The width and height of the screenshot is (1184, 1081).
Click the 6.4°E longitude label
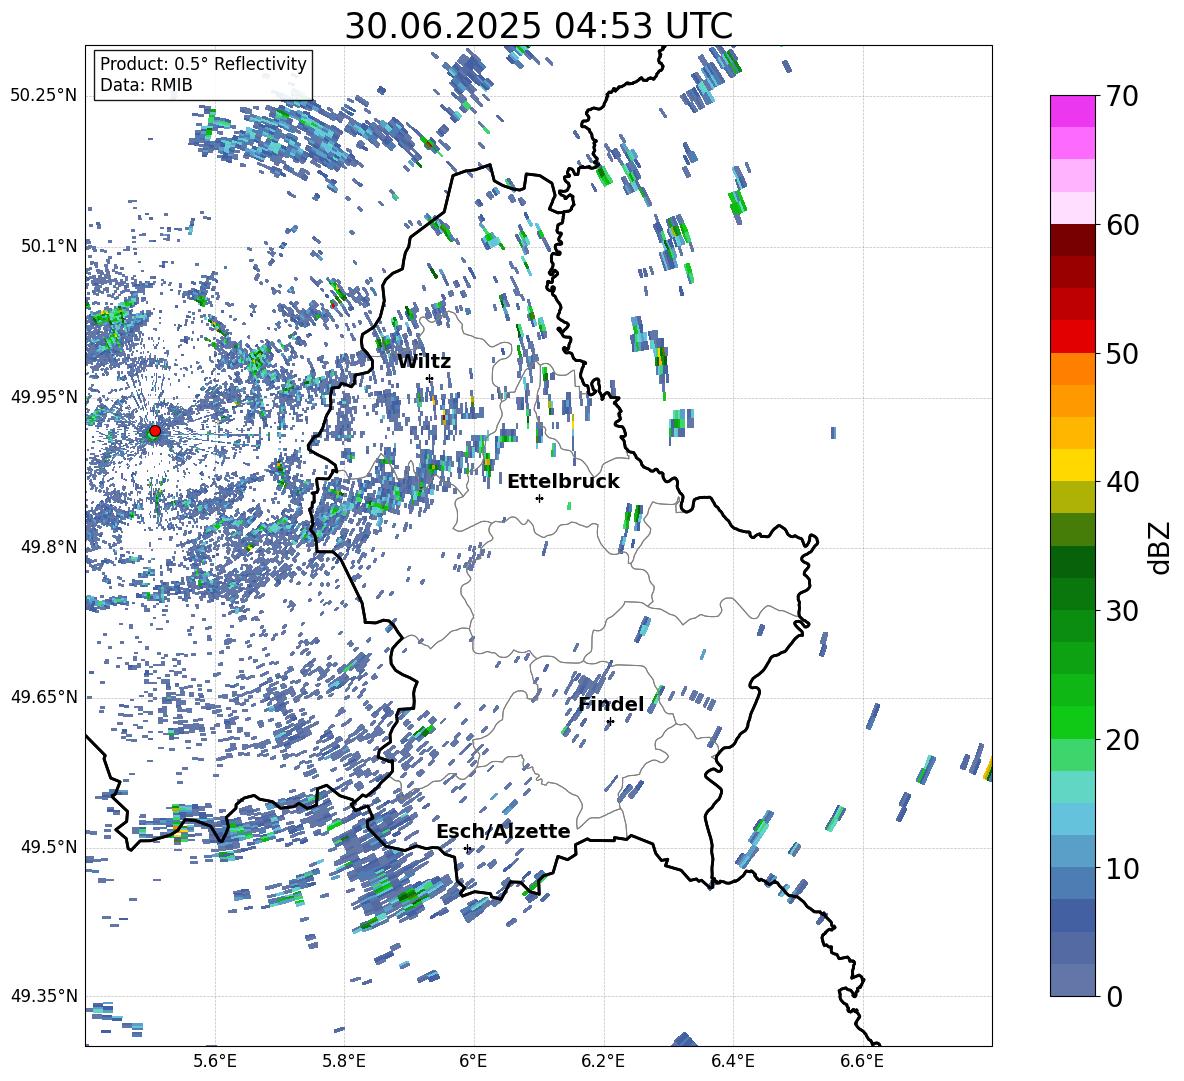[x=732, y=1061]
